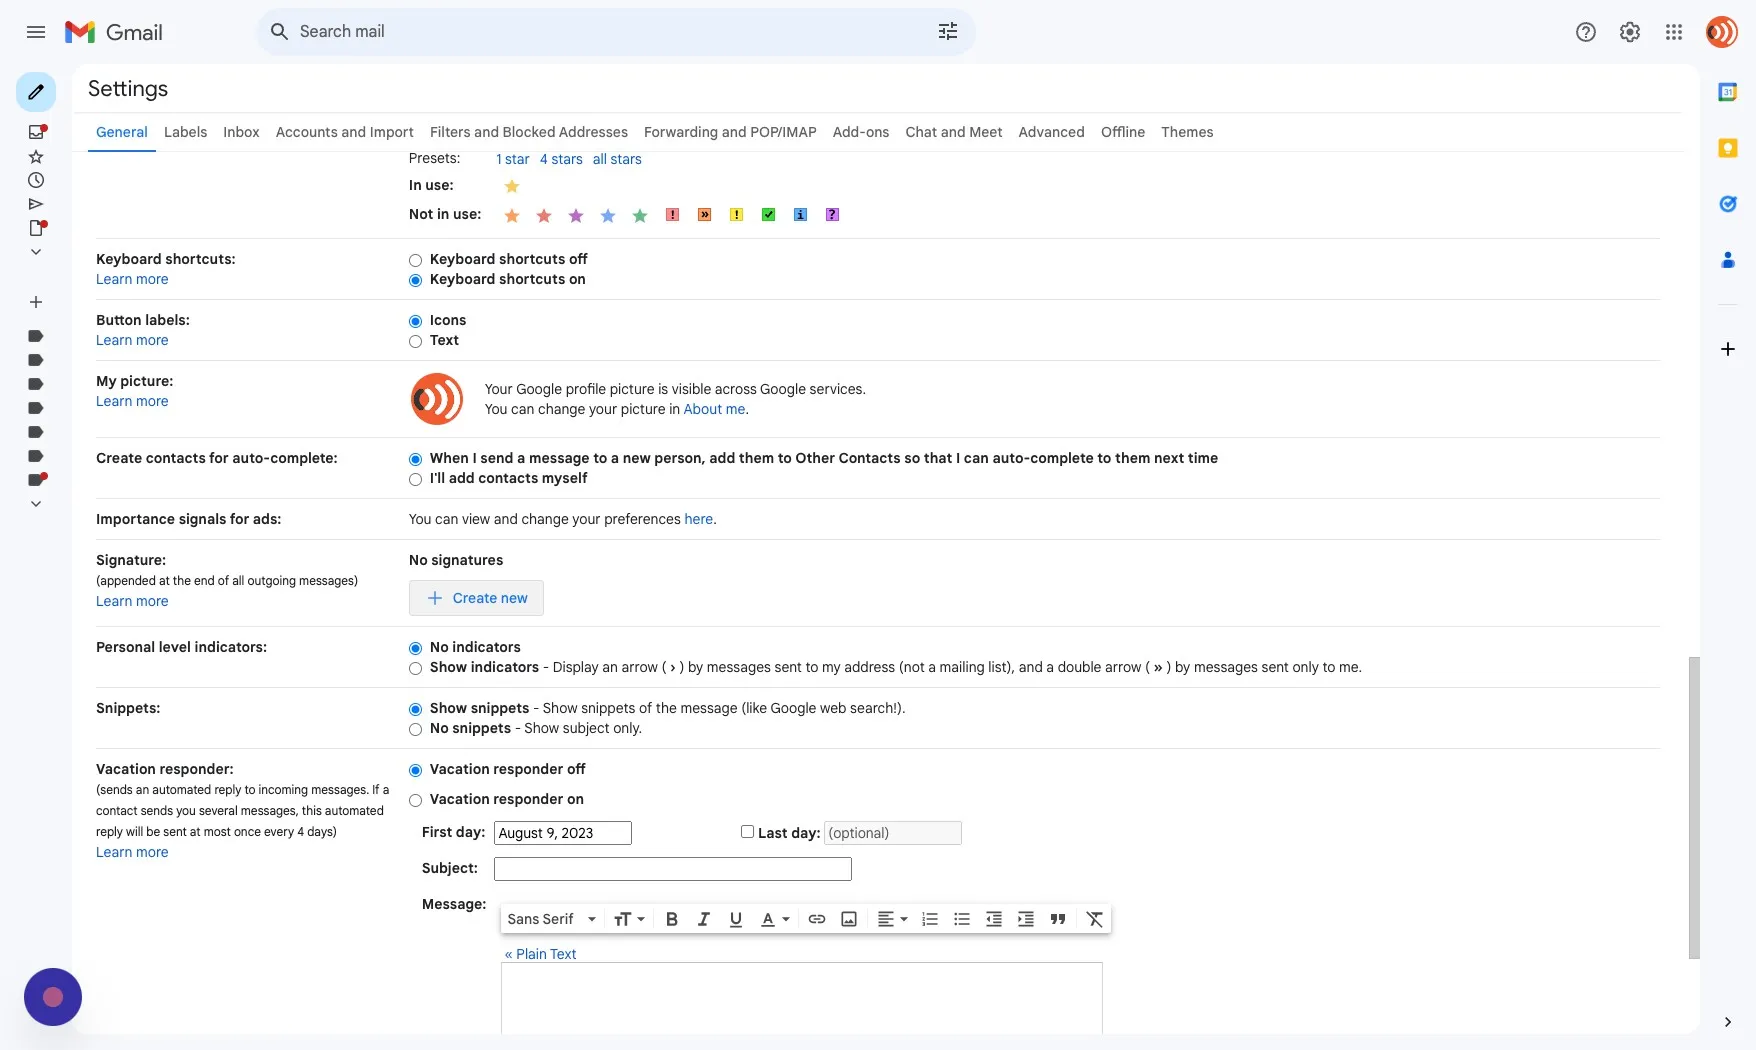
Task: Open the Inbox icon in sidebar
Action: click(36, 132)
